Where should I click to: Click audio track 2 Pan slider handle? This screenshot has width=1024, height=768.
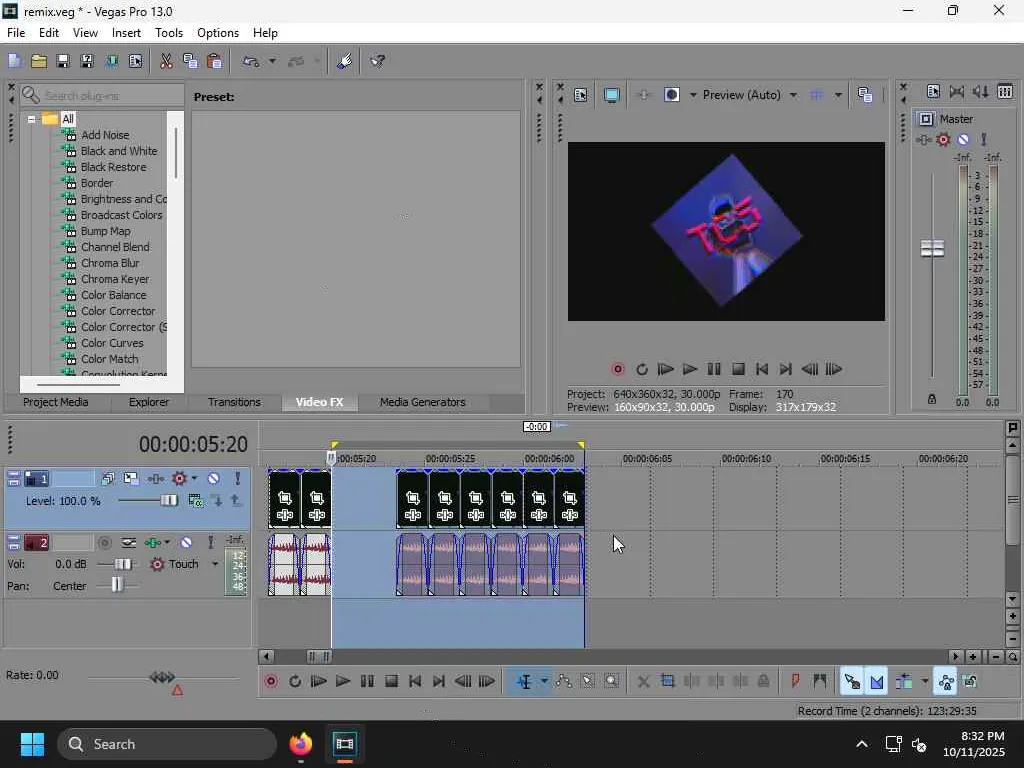(116, 585)
